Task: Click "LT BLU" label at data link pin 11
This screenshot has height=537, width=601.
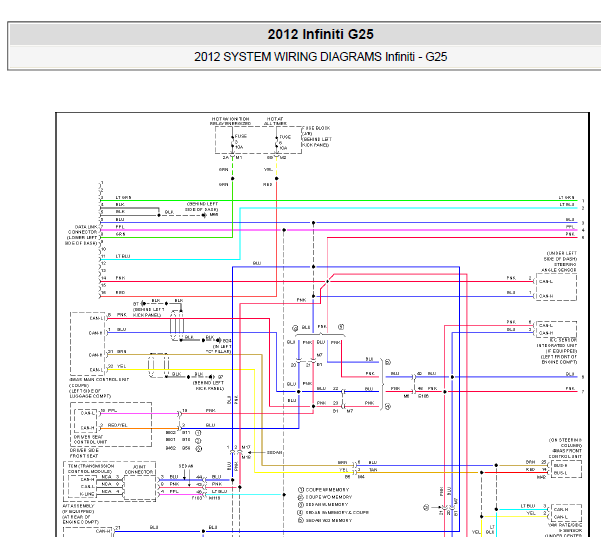Action: [x=123, y=256]
